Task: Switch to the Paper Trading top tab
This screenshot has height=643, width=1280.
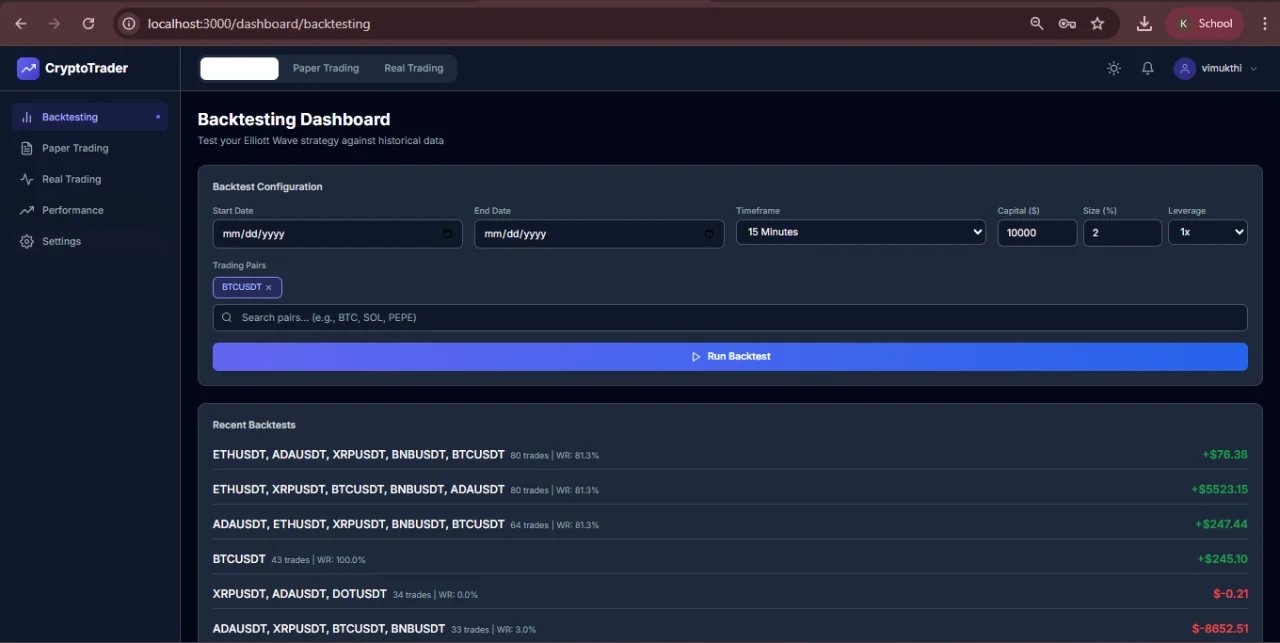Action: [326, 68]
